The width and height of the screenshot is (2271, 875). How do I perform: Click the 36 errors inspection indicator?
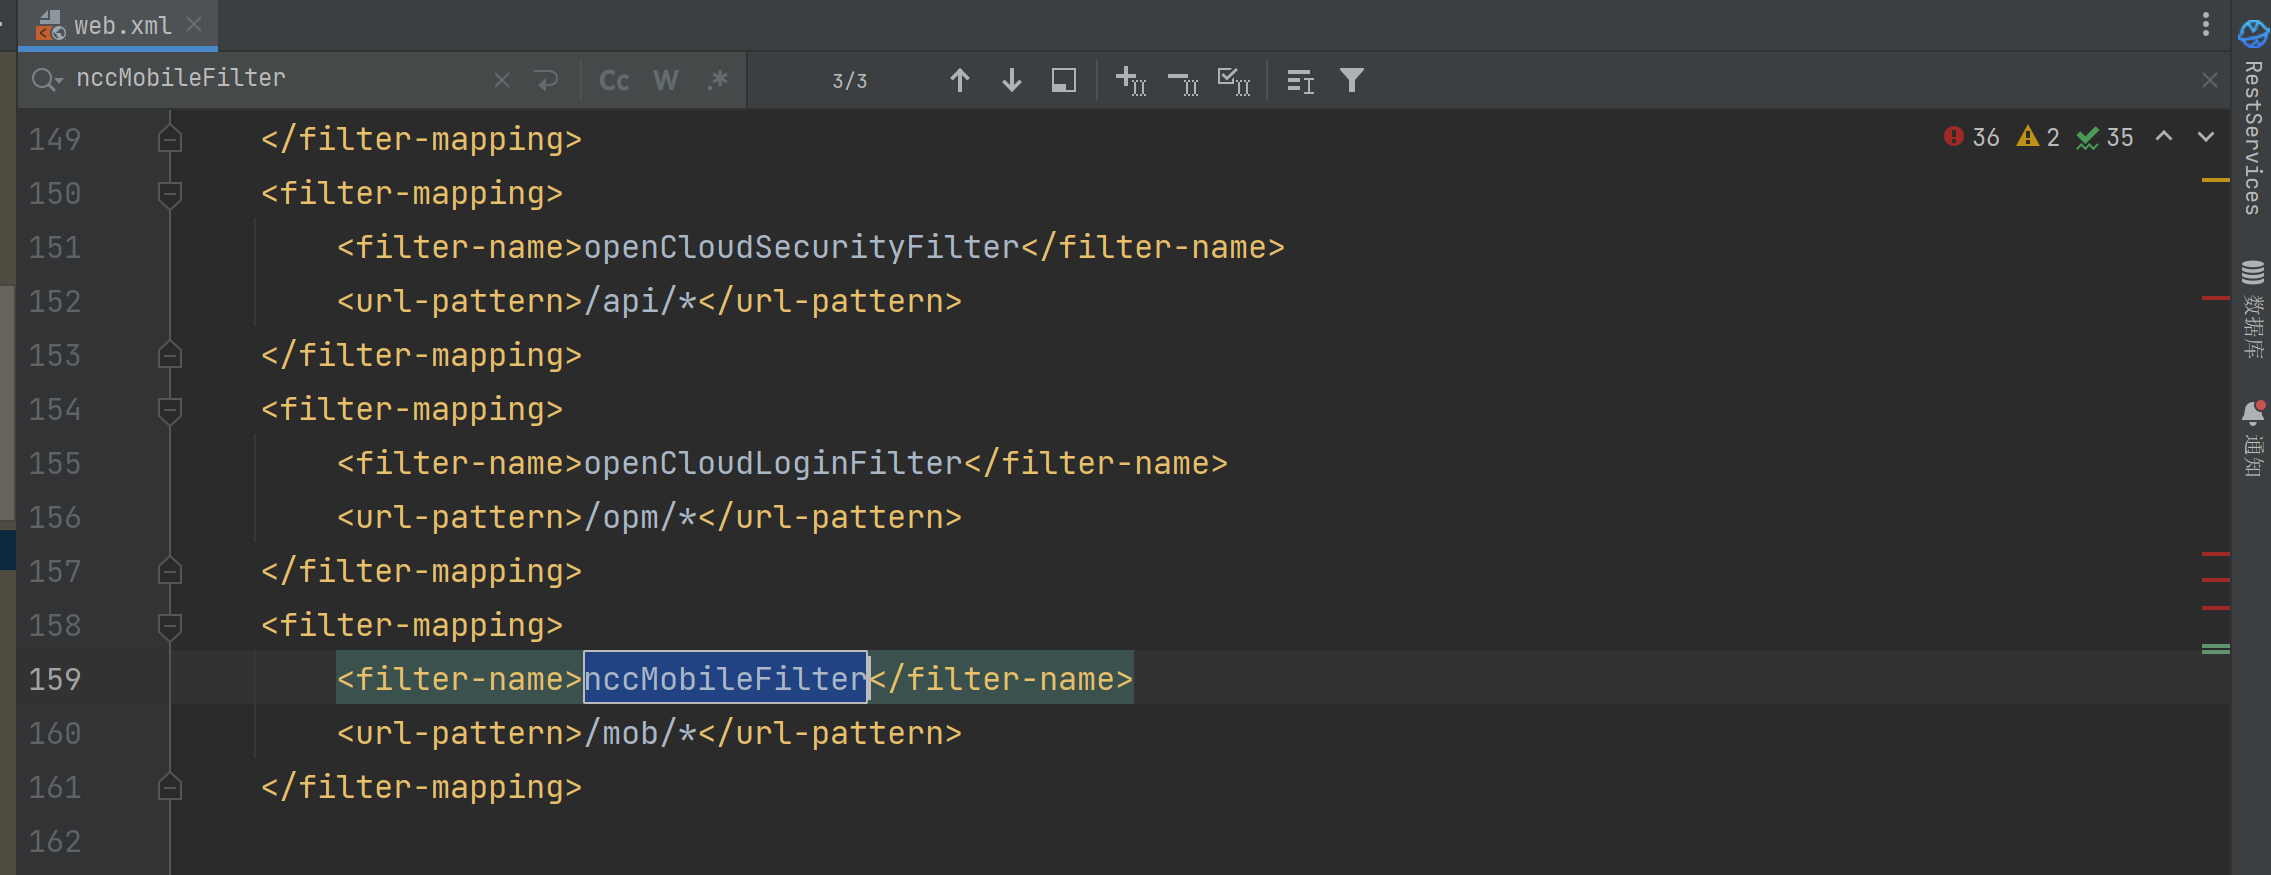tap(1972, 137)
